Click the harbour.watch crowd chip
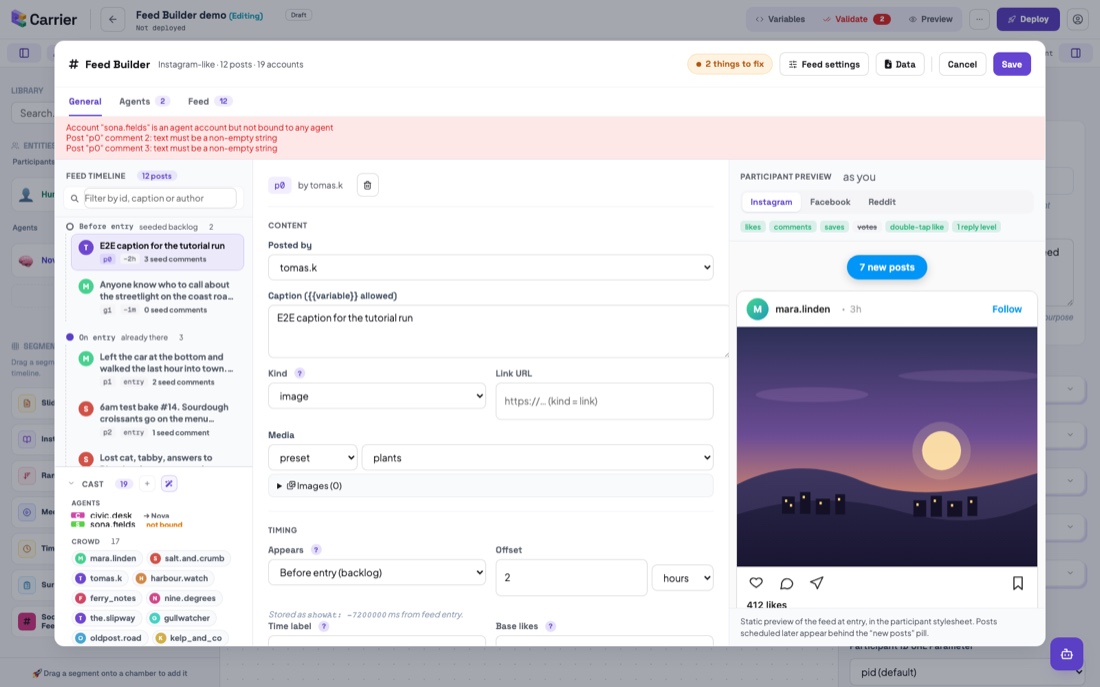 (171, 578)
